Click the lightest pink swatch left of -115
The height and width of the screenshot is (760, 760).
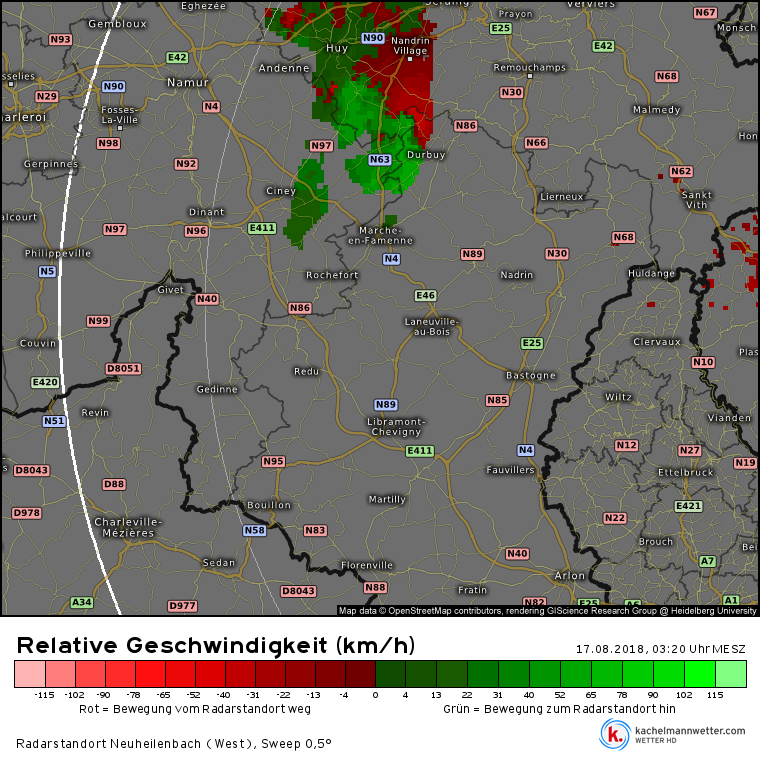pyautogui.click(x=30, y=674)
